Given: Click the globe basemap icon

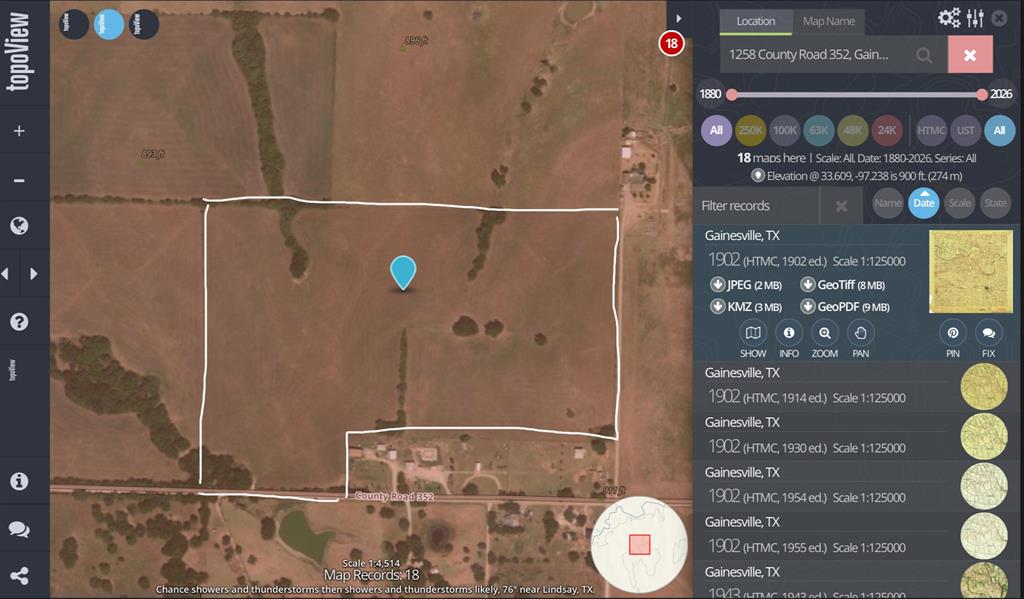Looking at the screenshot, I should [19, 226].
